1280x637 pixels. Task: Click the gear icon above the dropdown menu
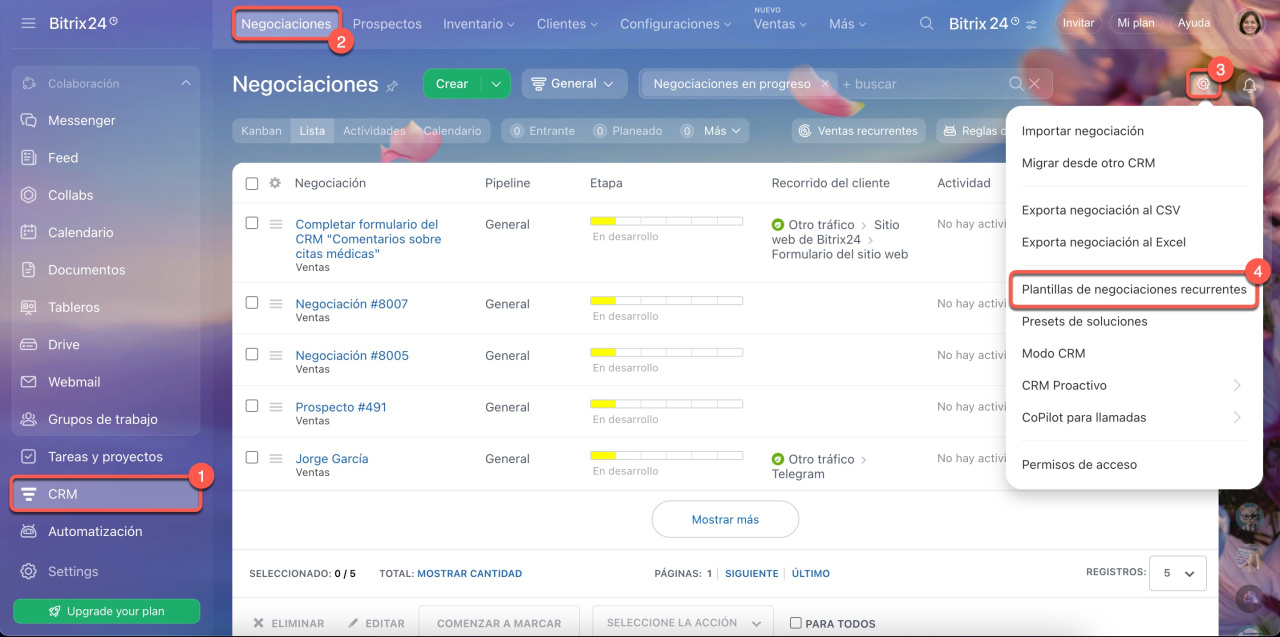click(1204, 85)
